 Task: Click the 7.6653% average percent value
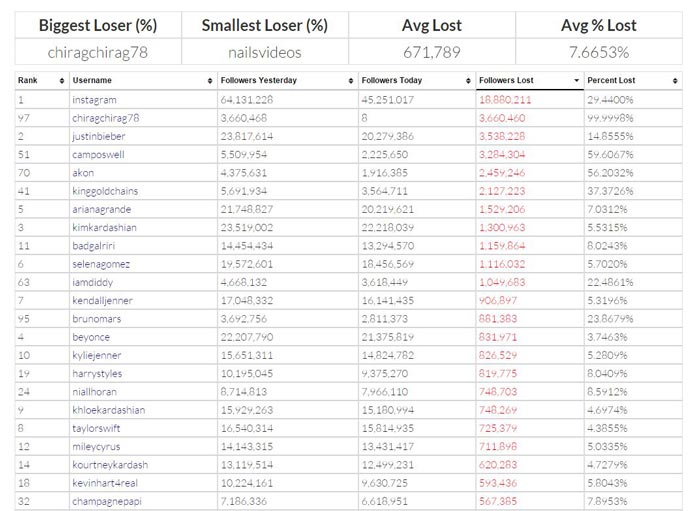tap(599, 53)
